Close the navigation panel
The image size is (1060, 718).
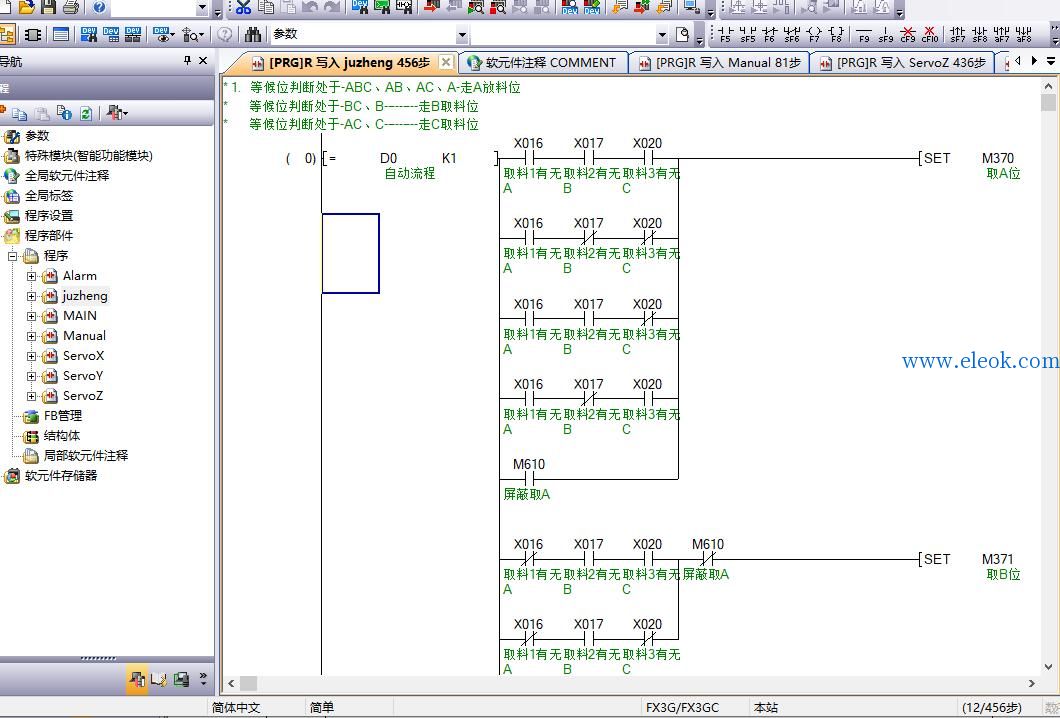pos(203,61)
